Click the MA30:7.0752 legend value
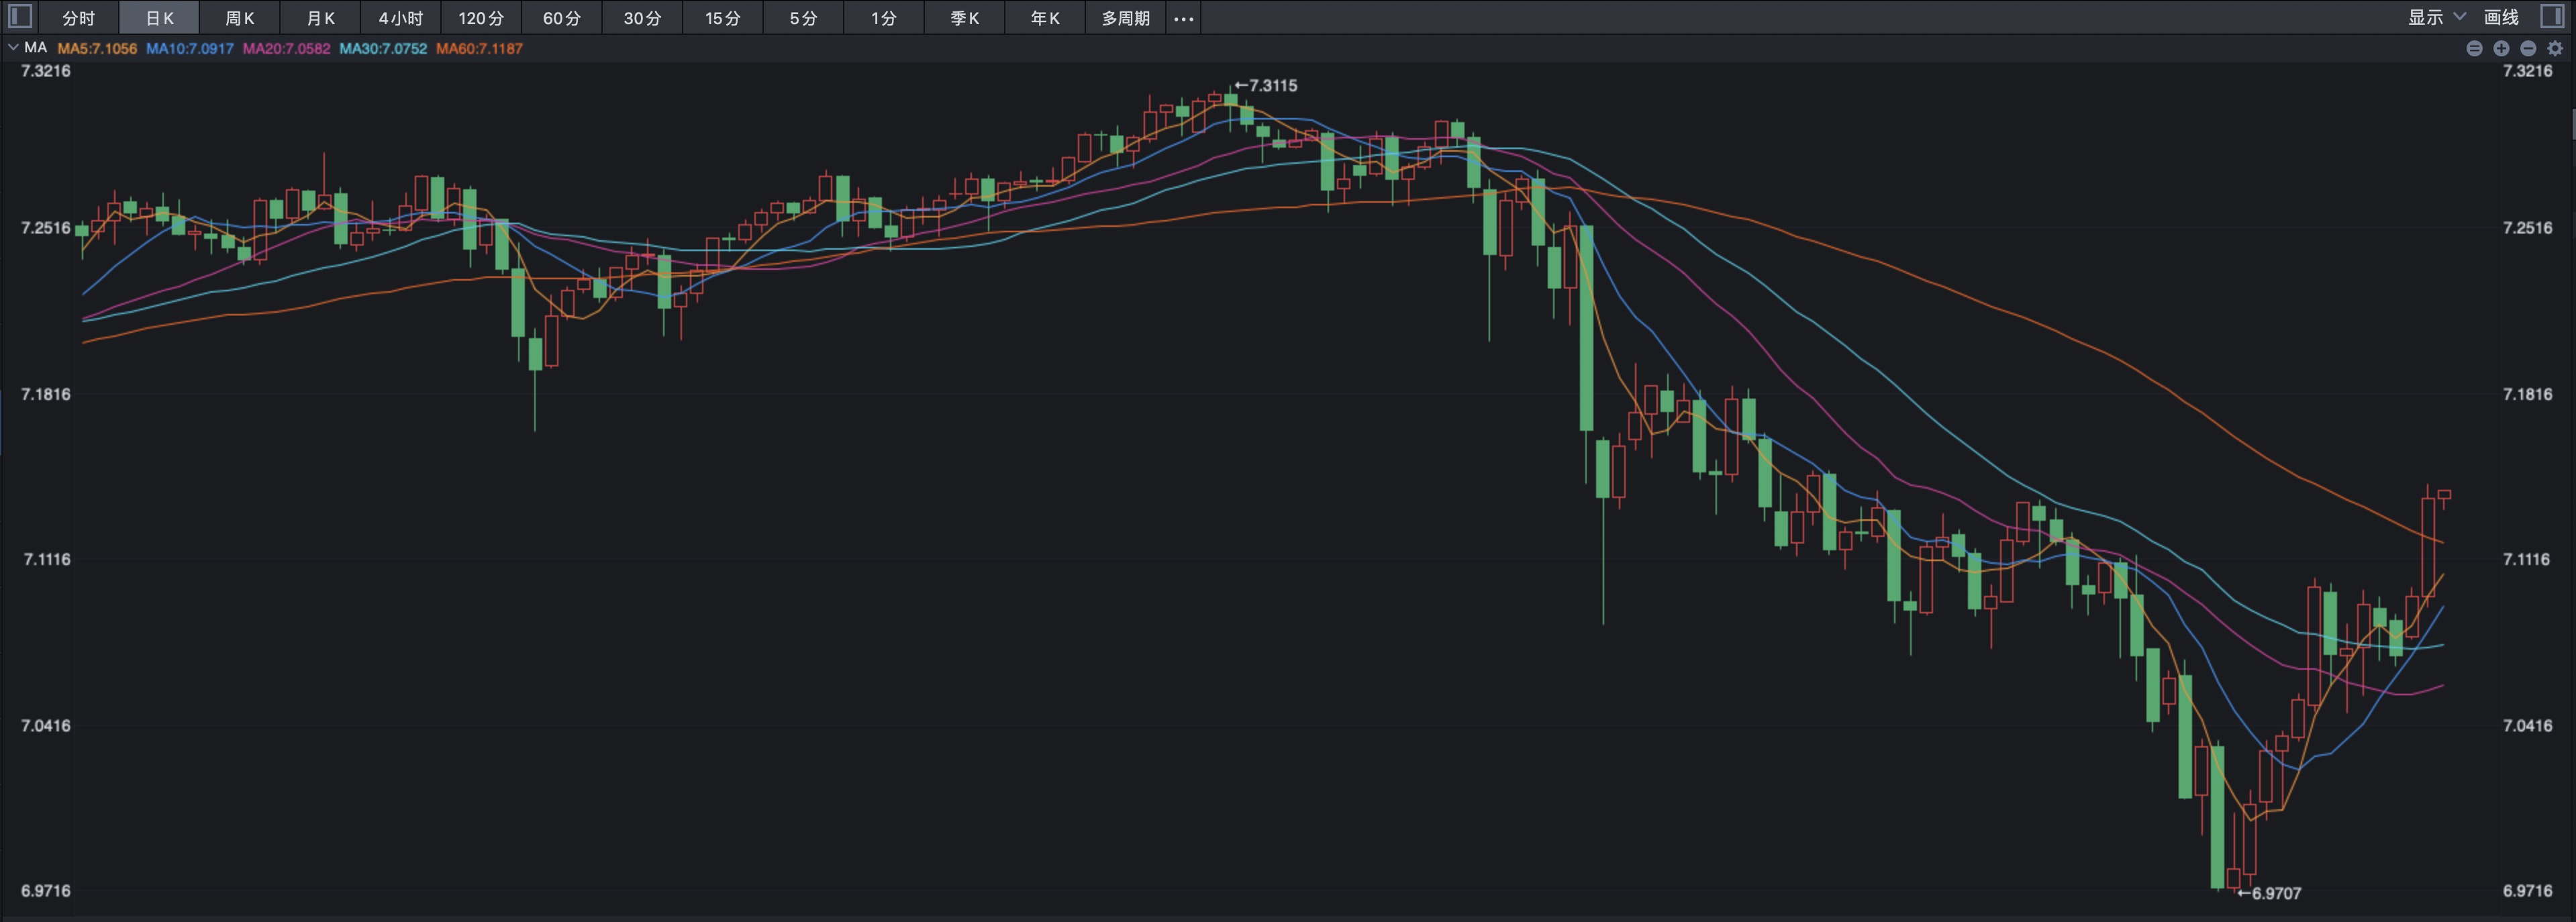The height and width of the screenshot is (922, 2576). pos(383,48)
